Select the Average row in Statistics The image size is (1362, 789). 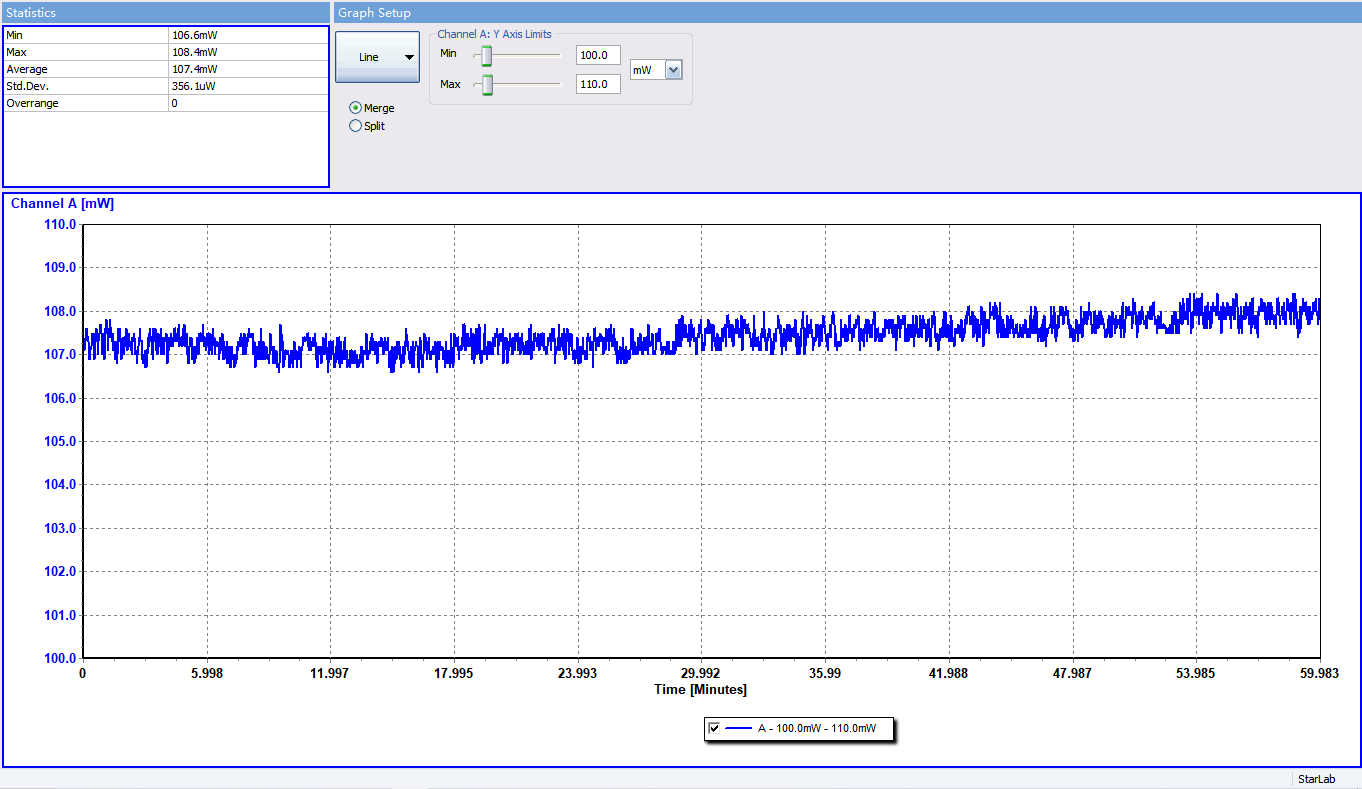(86, 69)
